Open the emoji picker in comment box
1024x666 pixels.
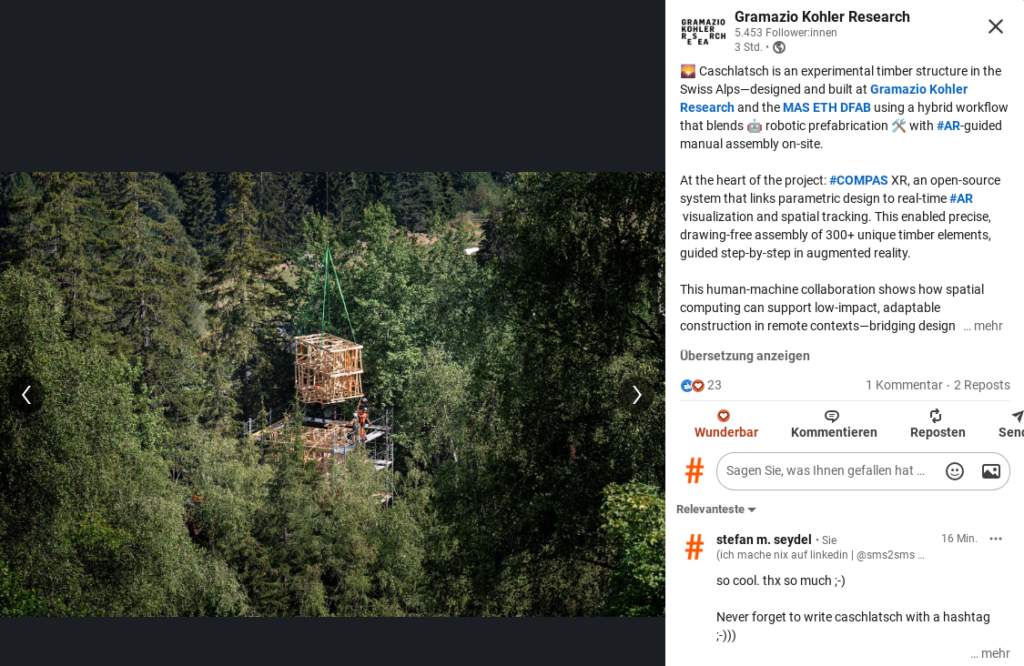(954, 471)
